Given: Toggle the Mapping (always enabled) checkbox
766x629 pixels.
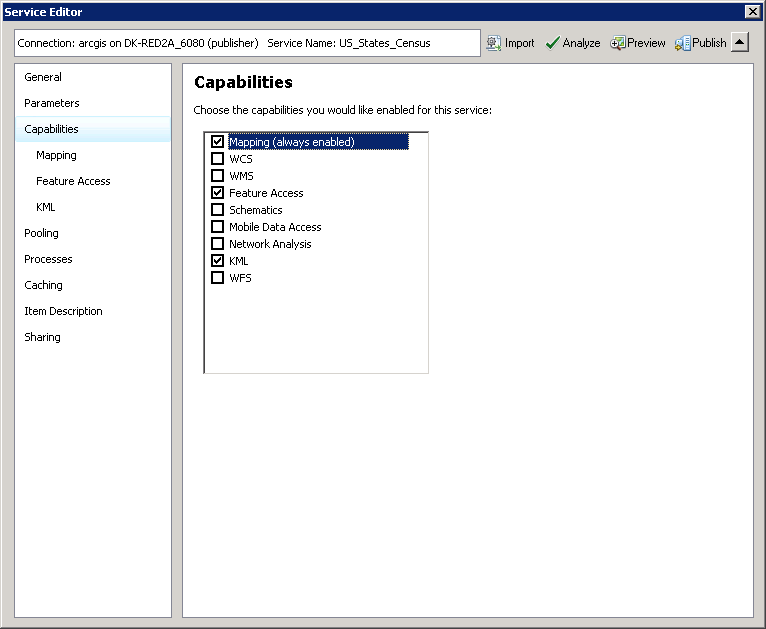Looking at the screenshot, I should coord(217,142).
